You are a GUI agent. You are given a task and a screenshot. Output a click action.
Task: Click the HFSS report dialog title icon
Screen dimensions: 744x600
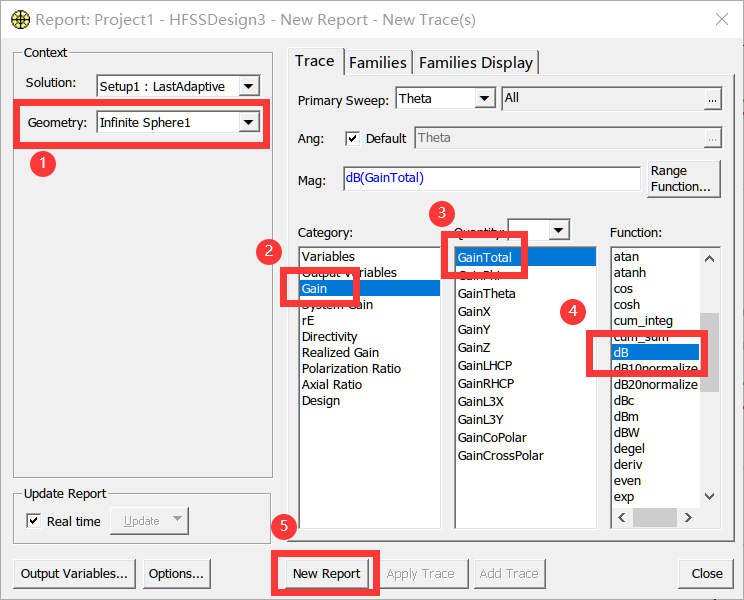(20, 20)
